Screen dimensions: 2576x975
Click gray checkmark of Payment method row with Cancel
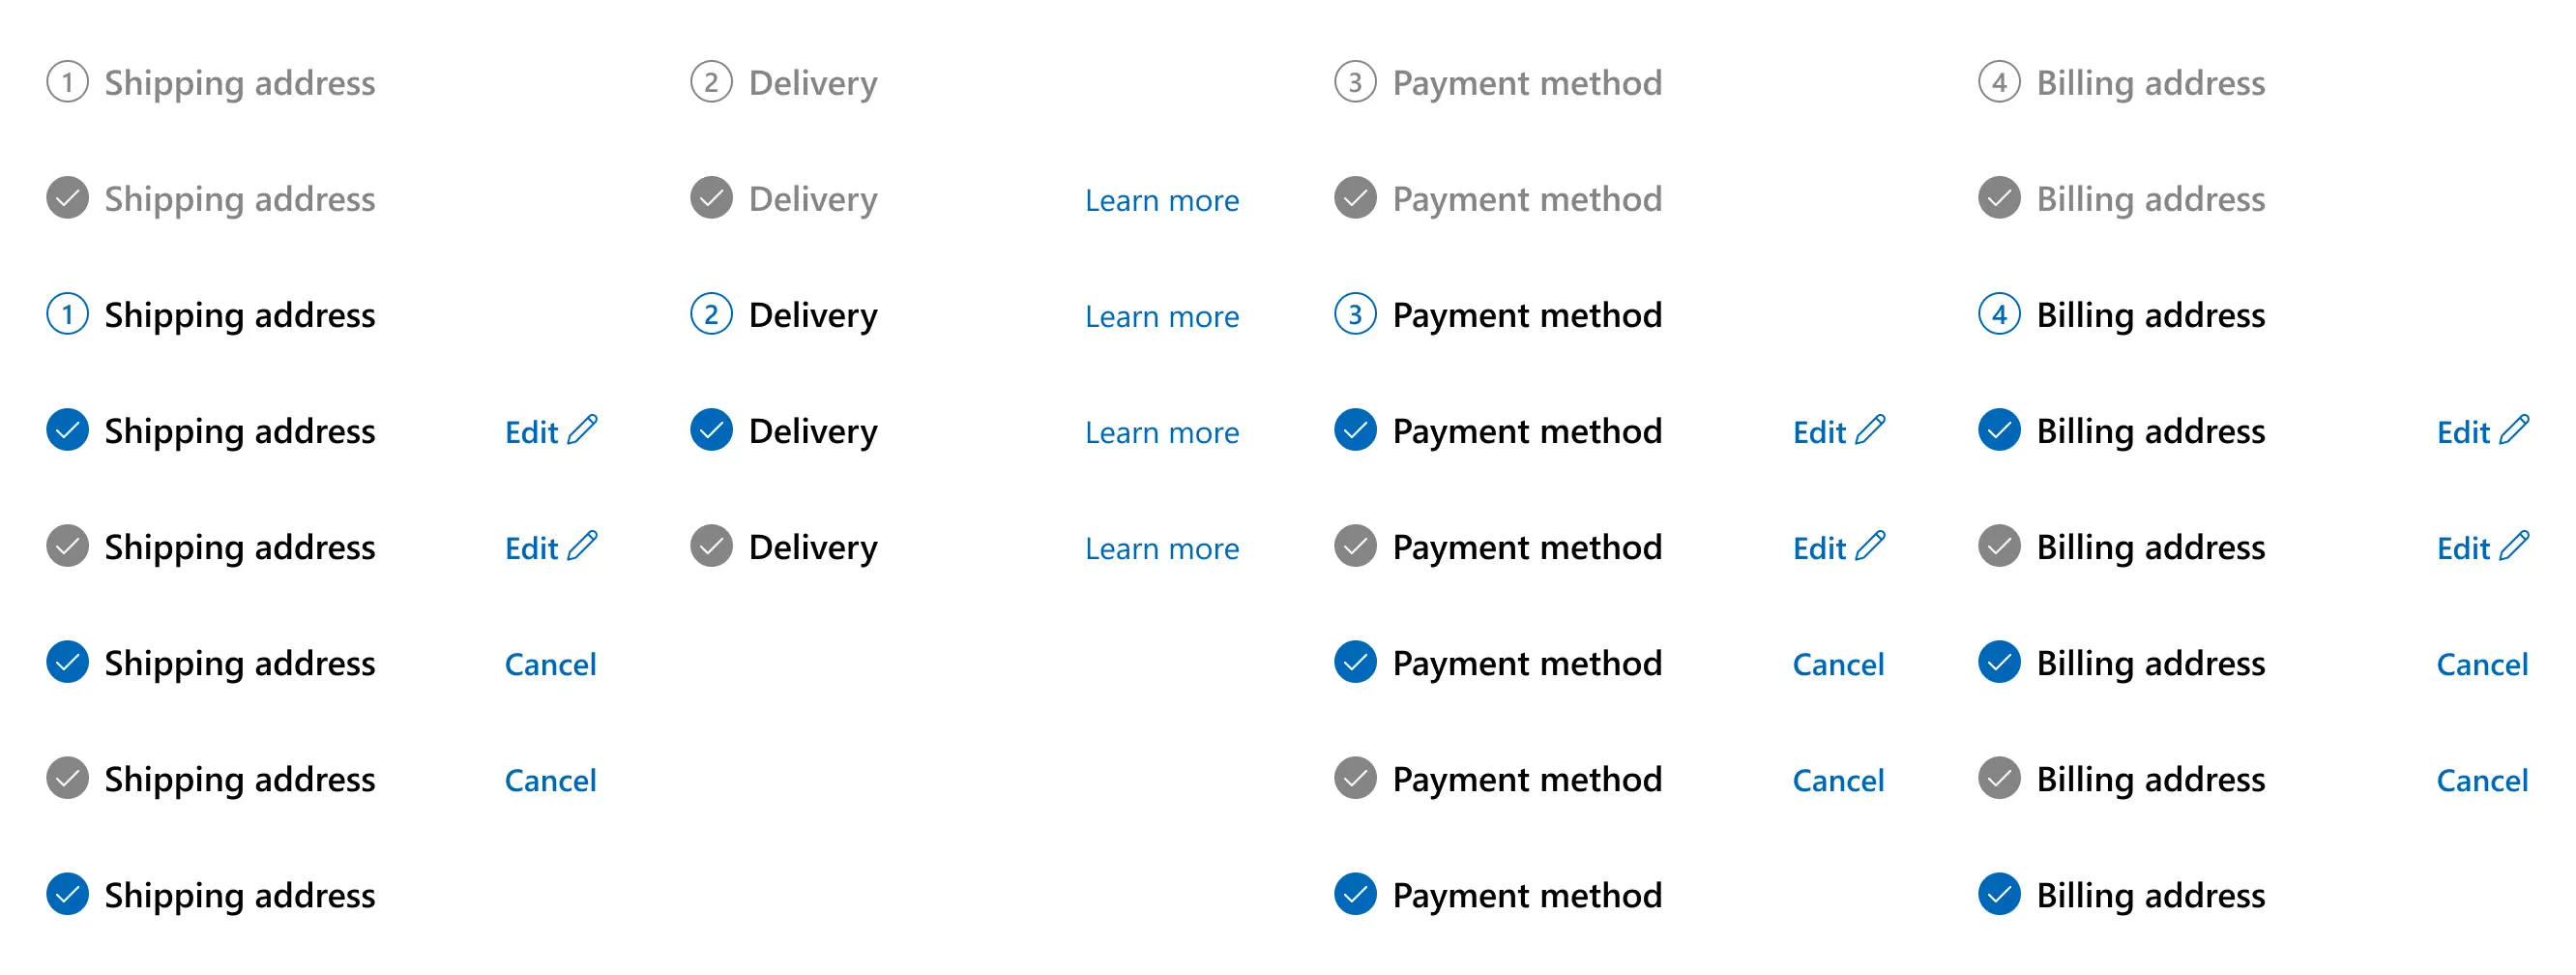(x=1355, y=778)
